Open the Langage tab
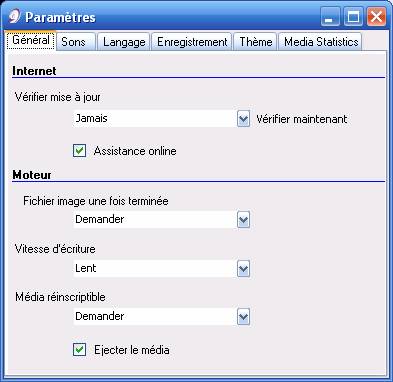Viewport: 393px width, 382px height. click(124, 42)
